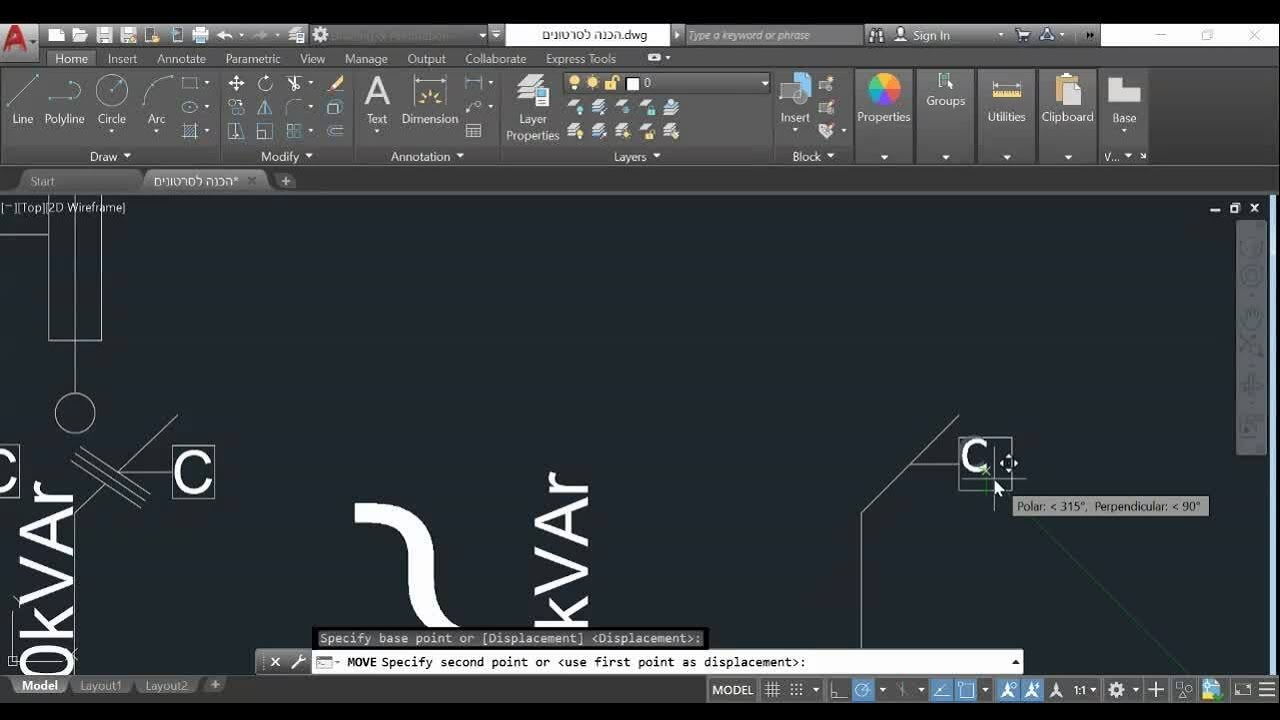The image size is (1280, 720).
Task: Click the command line customize wrench
Action: pos(298,662)
